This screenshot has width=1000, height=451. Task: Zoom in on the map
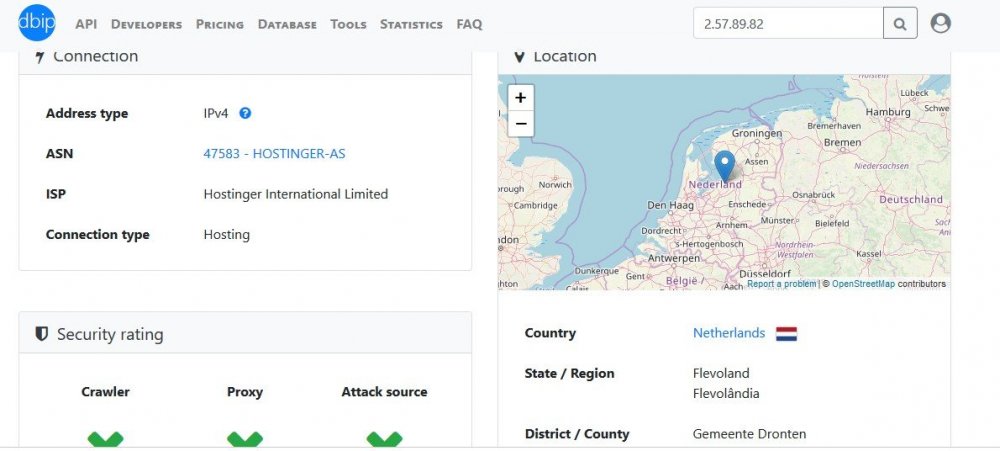[520, 98]
